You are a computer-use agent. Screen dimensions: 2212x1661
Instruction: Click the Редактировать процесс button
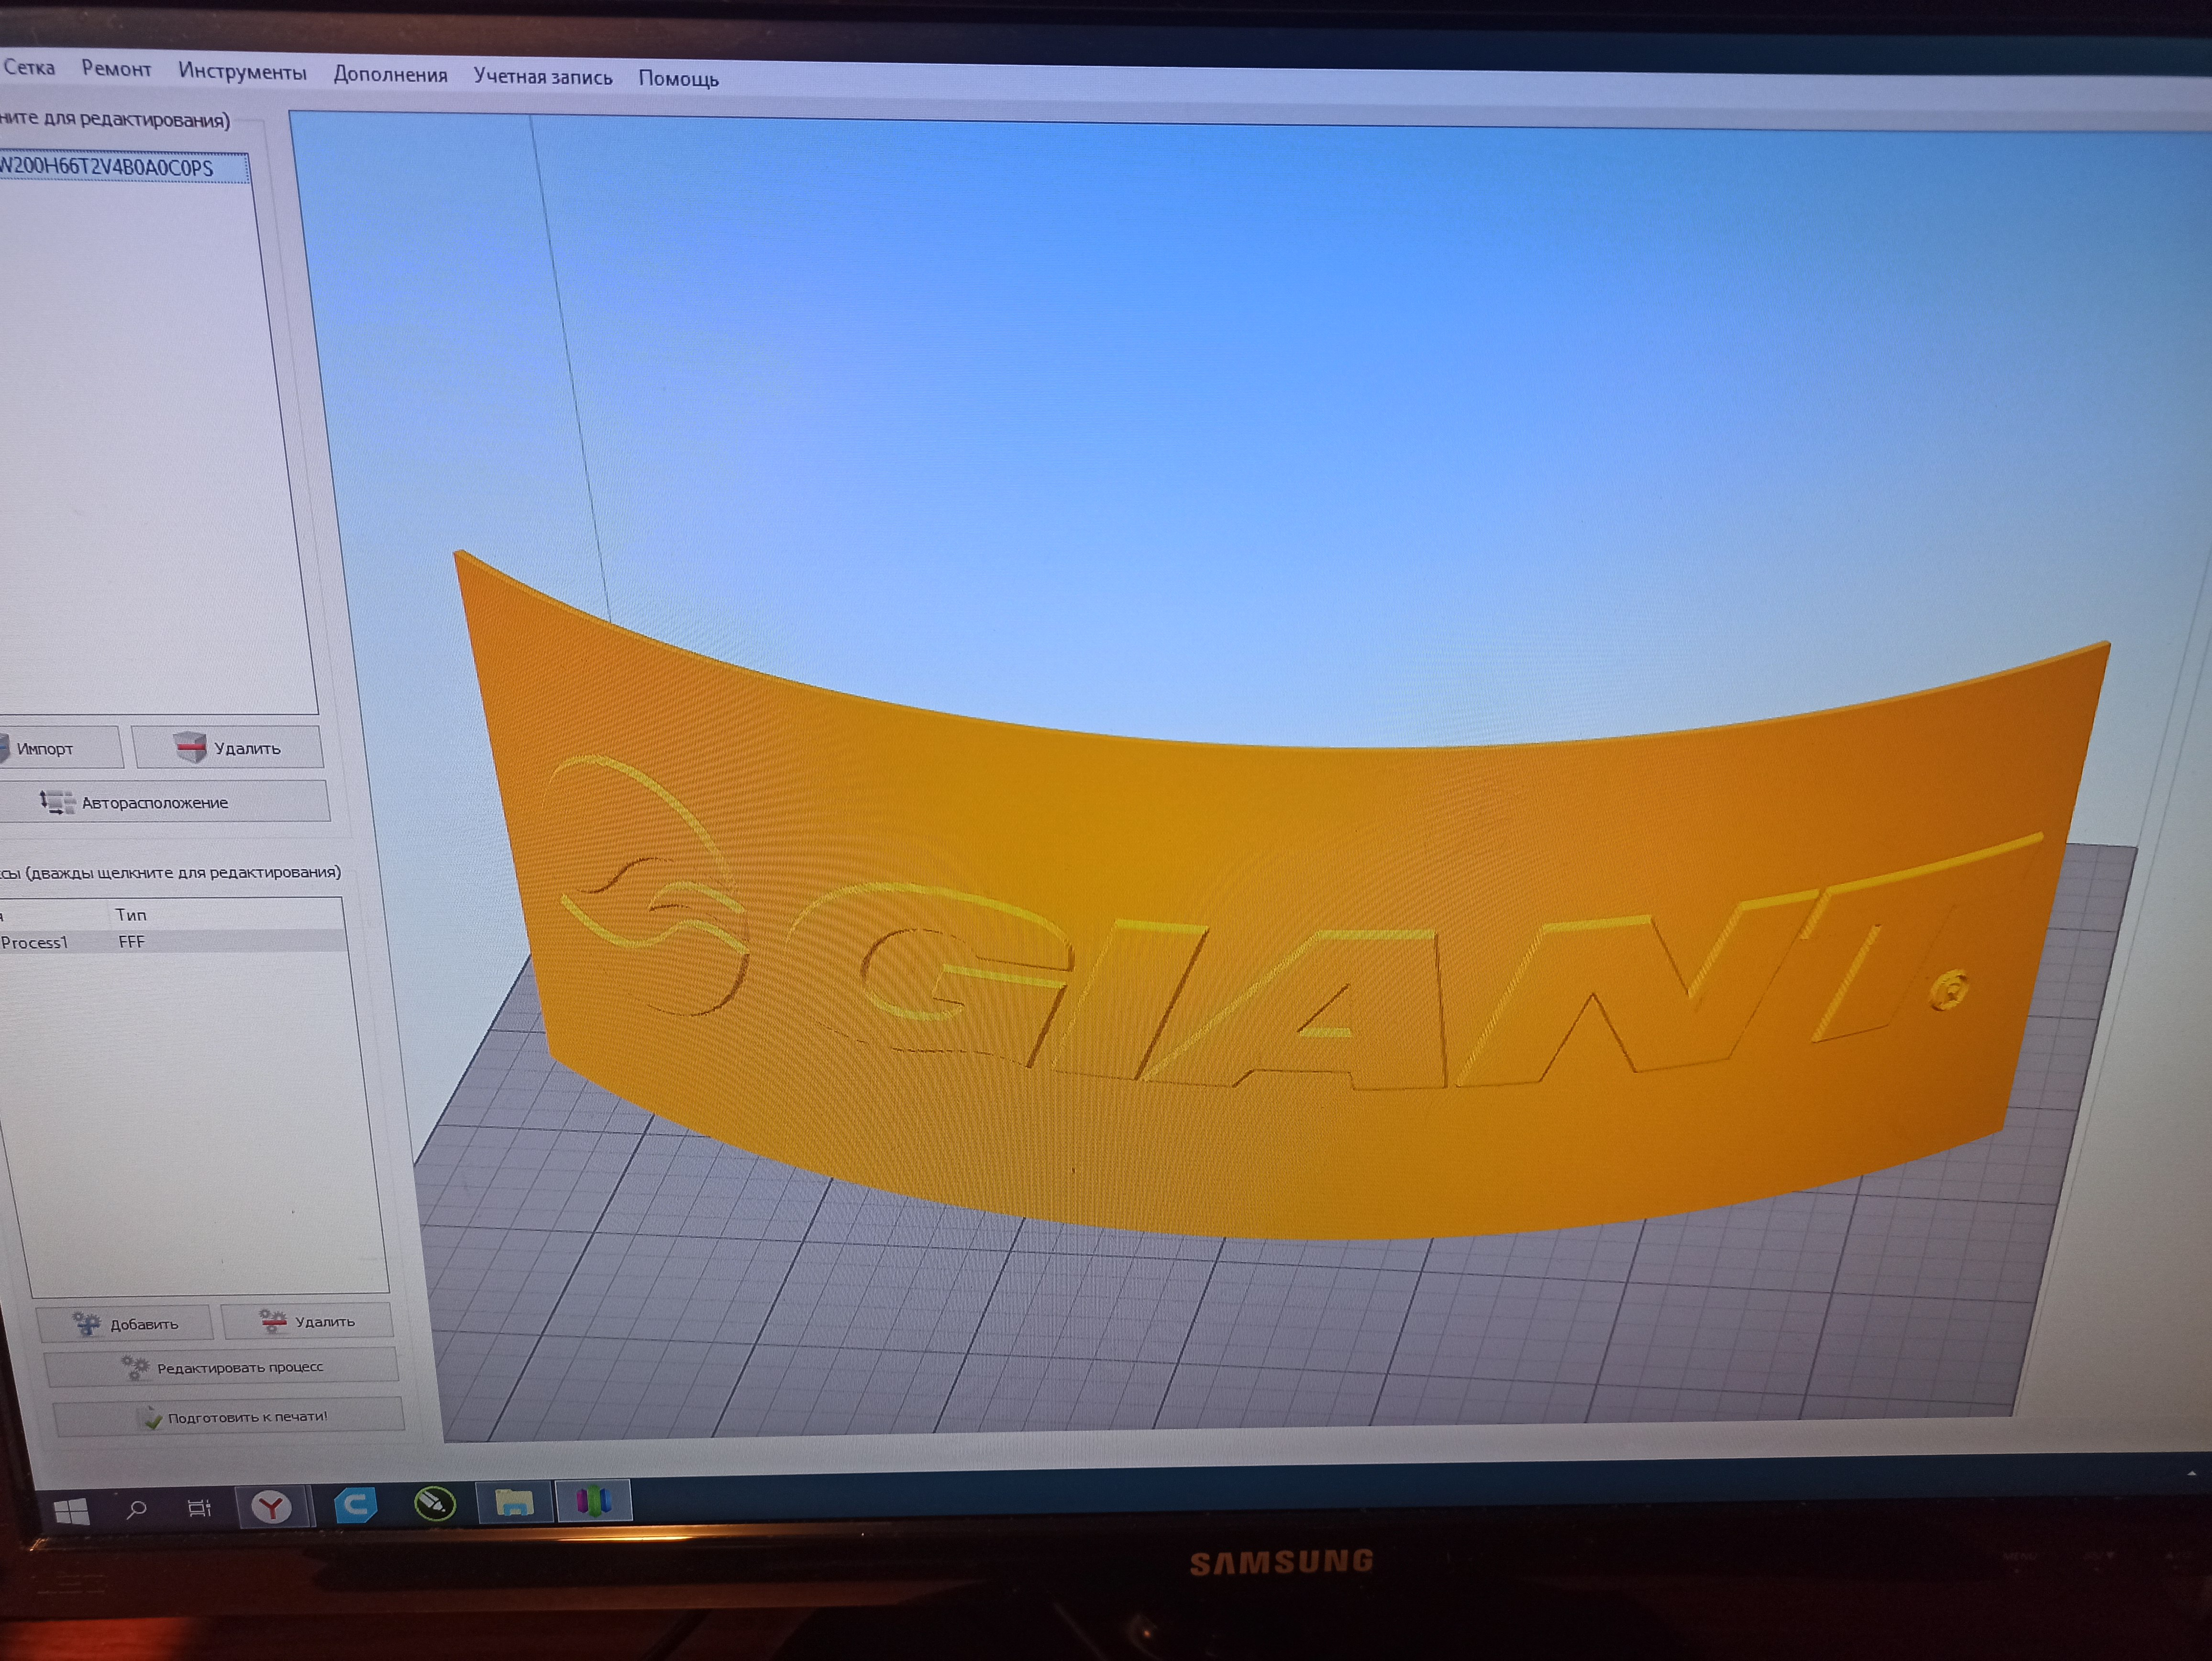[222, 1367]
